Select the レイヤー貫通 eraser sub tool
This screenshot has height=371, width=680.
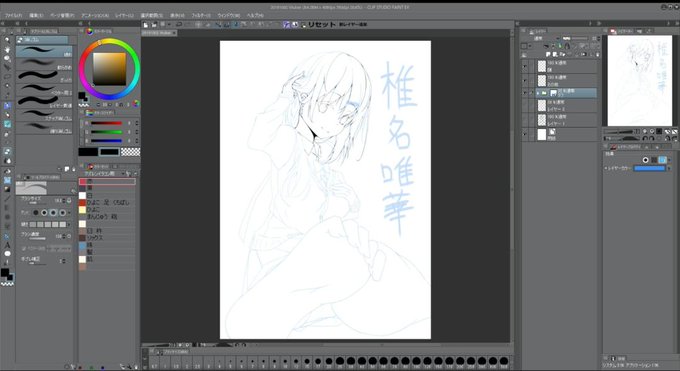(44, 102)
